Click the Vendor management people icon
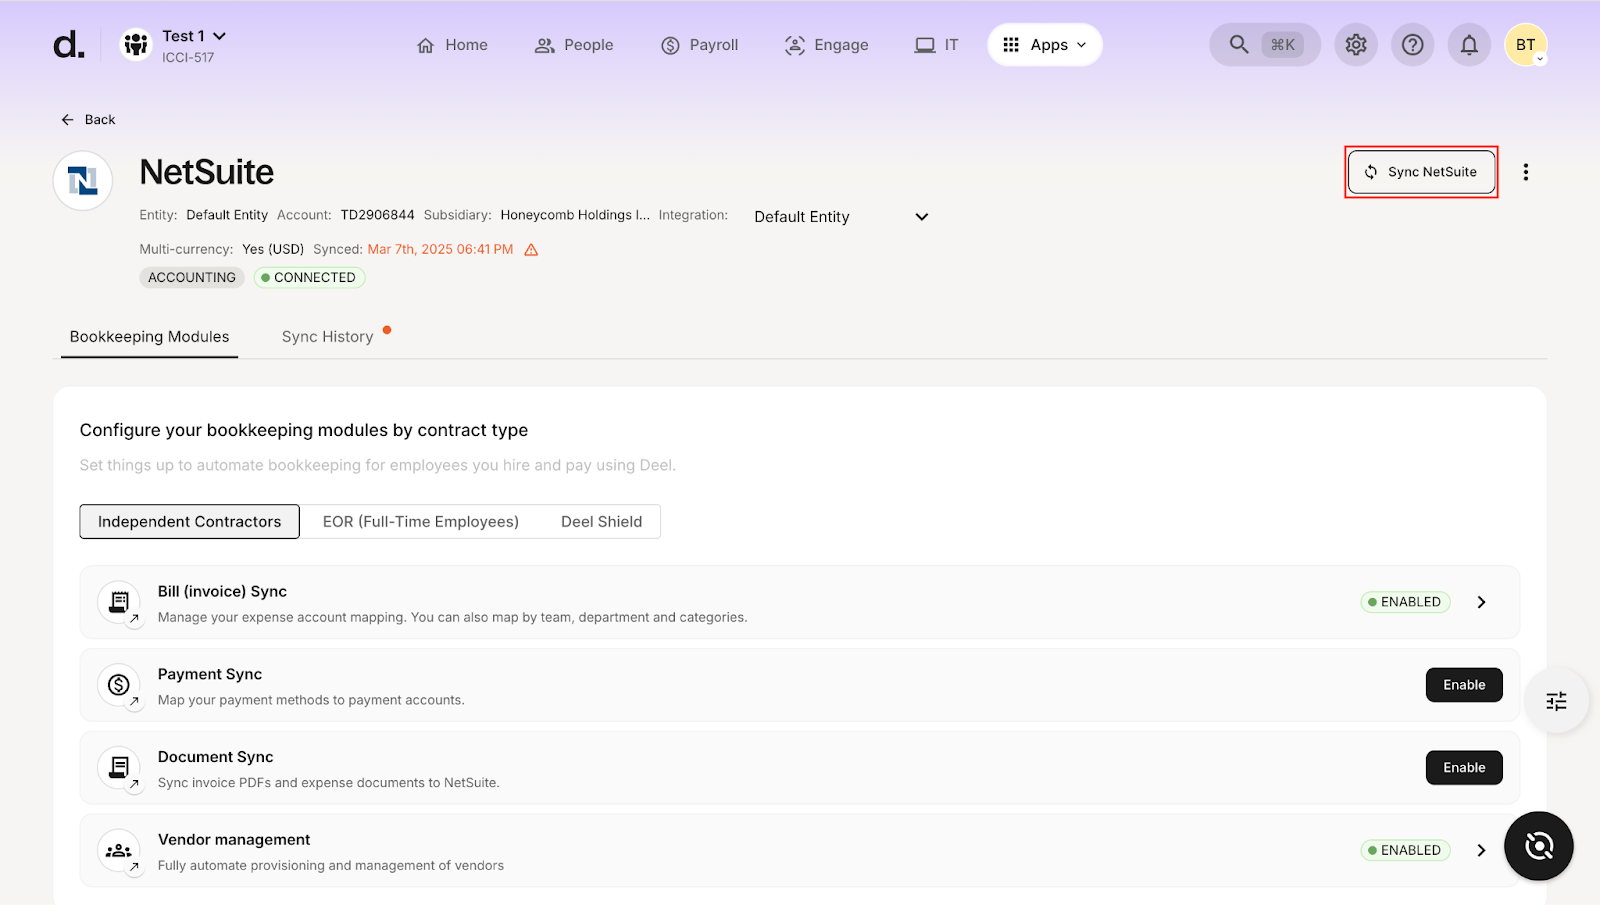The image size is (1600, 905). (119, 851)
